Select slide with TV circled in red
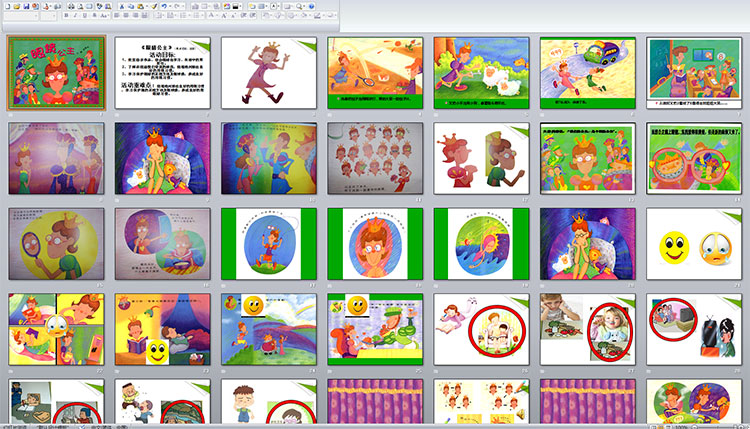This screenshot has width=750, height=429. click(x=694, y=330)
